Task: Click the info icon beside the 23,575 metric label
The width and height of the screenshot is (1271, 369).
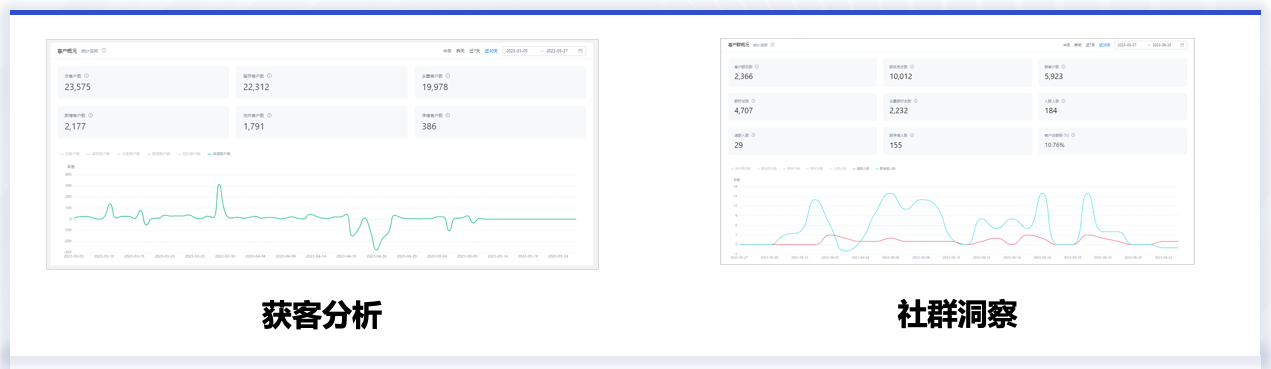Action: point(87,75)
